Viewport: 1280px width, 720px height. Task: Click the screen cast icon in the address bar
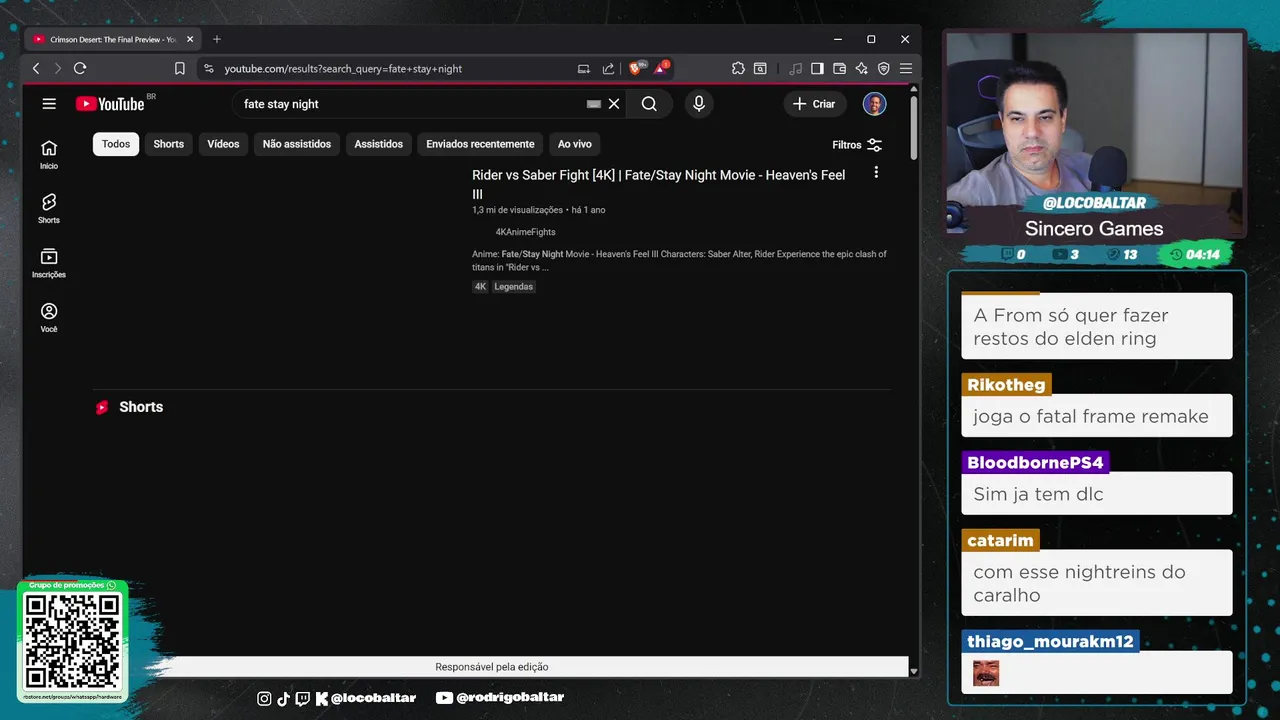(x=584, y=69)
